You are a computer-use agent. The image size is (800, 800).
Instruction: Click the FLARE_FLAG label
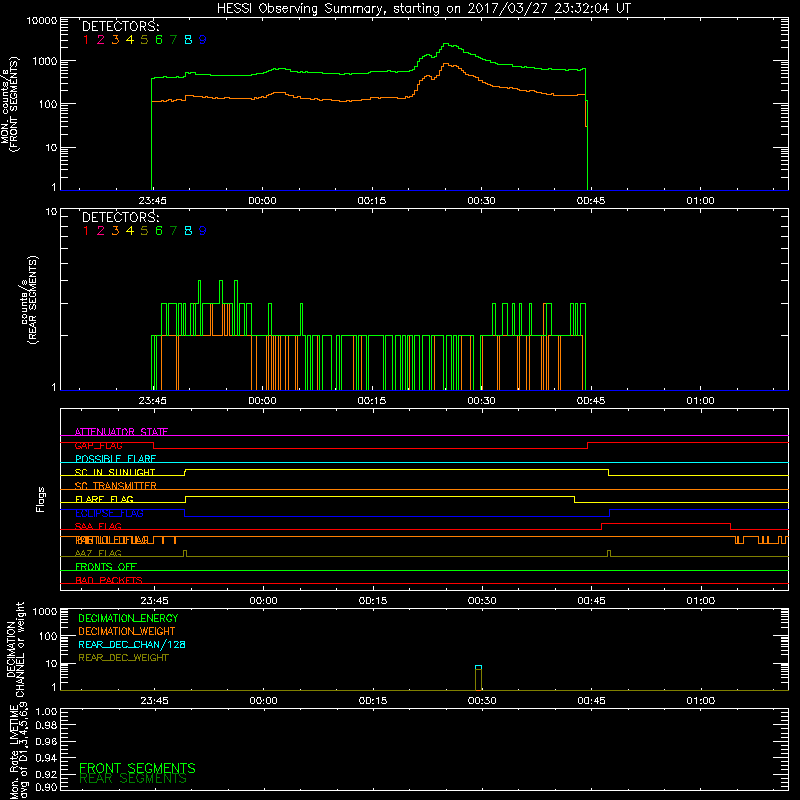click(104, 499)
